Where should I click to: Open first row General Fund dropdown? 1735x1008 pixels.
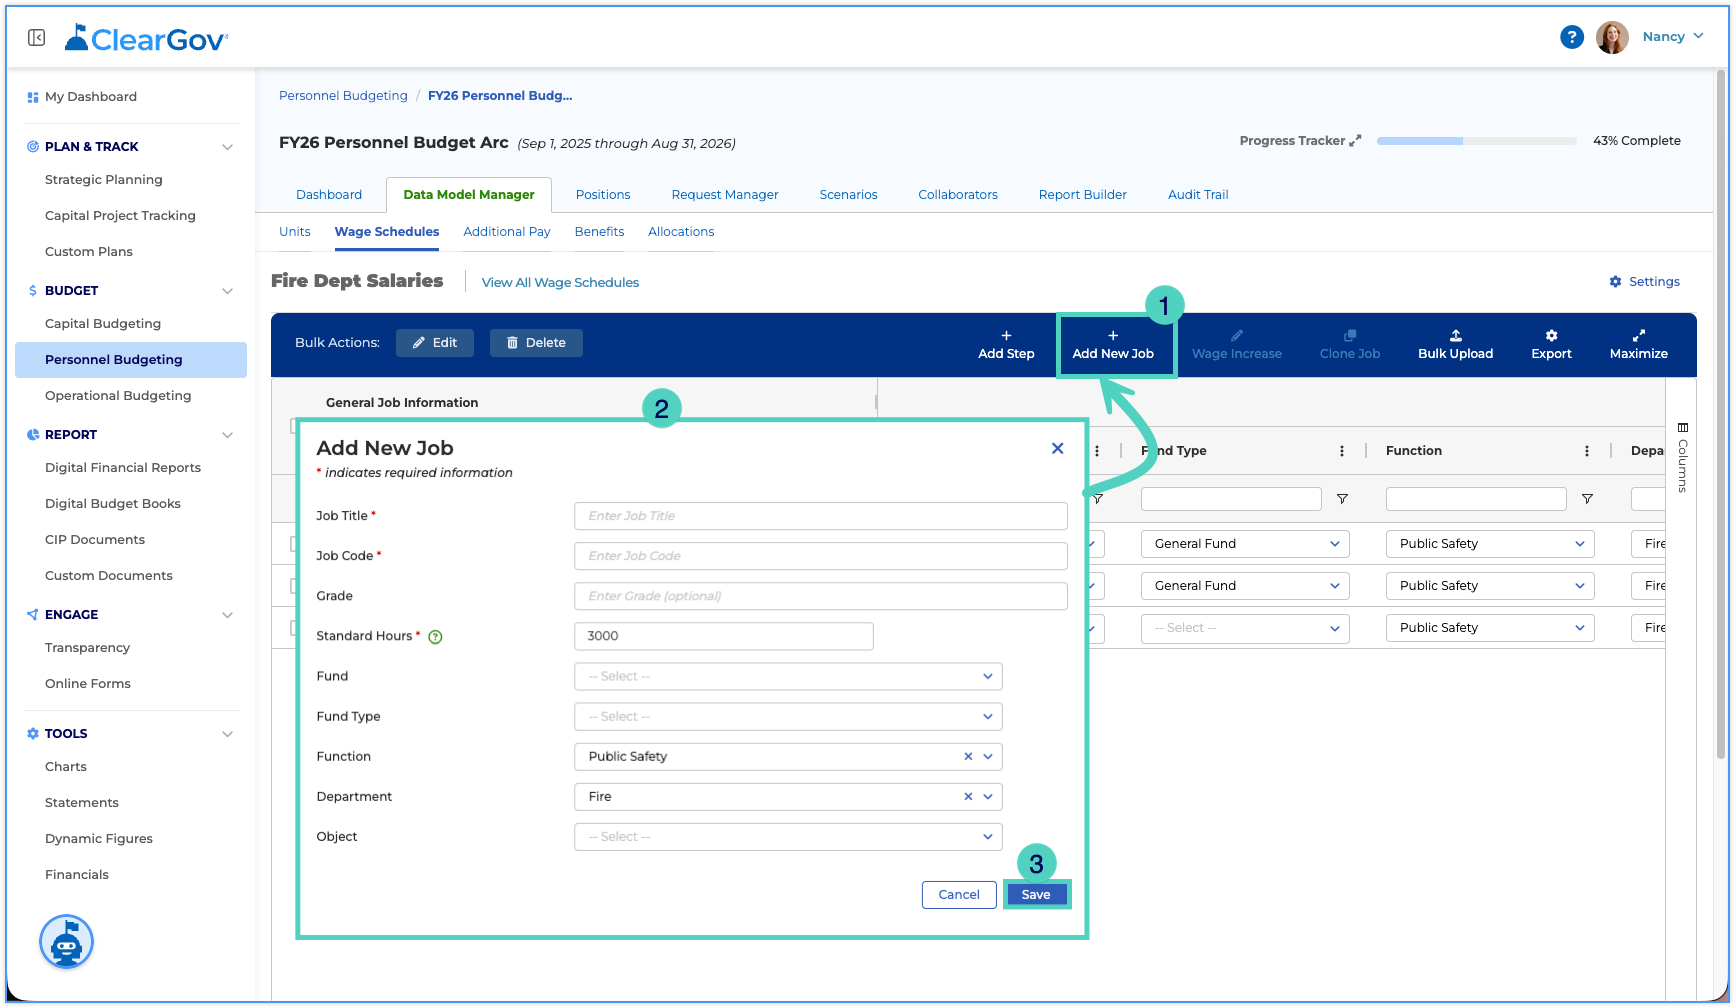coord(1245,544)
